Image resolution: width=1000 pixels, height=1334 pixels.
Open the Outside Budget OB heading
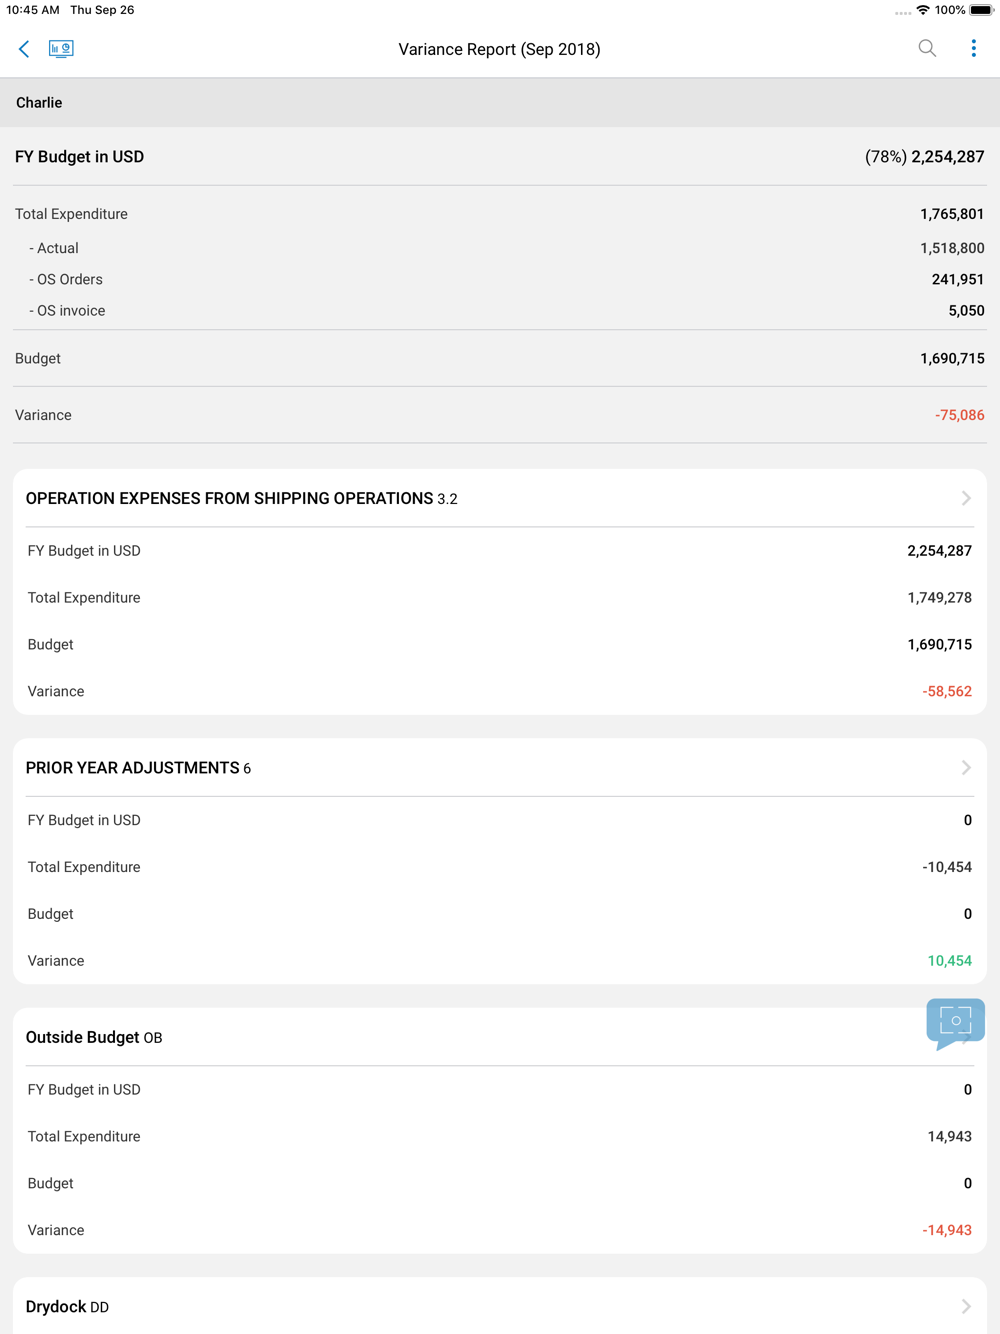click(x=94, y=1038)
